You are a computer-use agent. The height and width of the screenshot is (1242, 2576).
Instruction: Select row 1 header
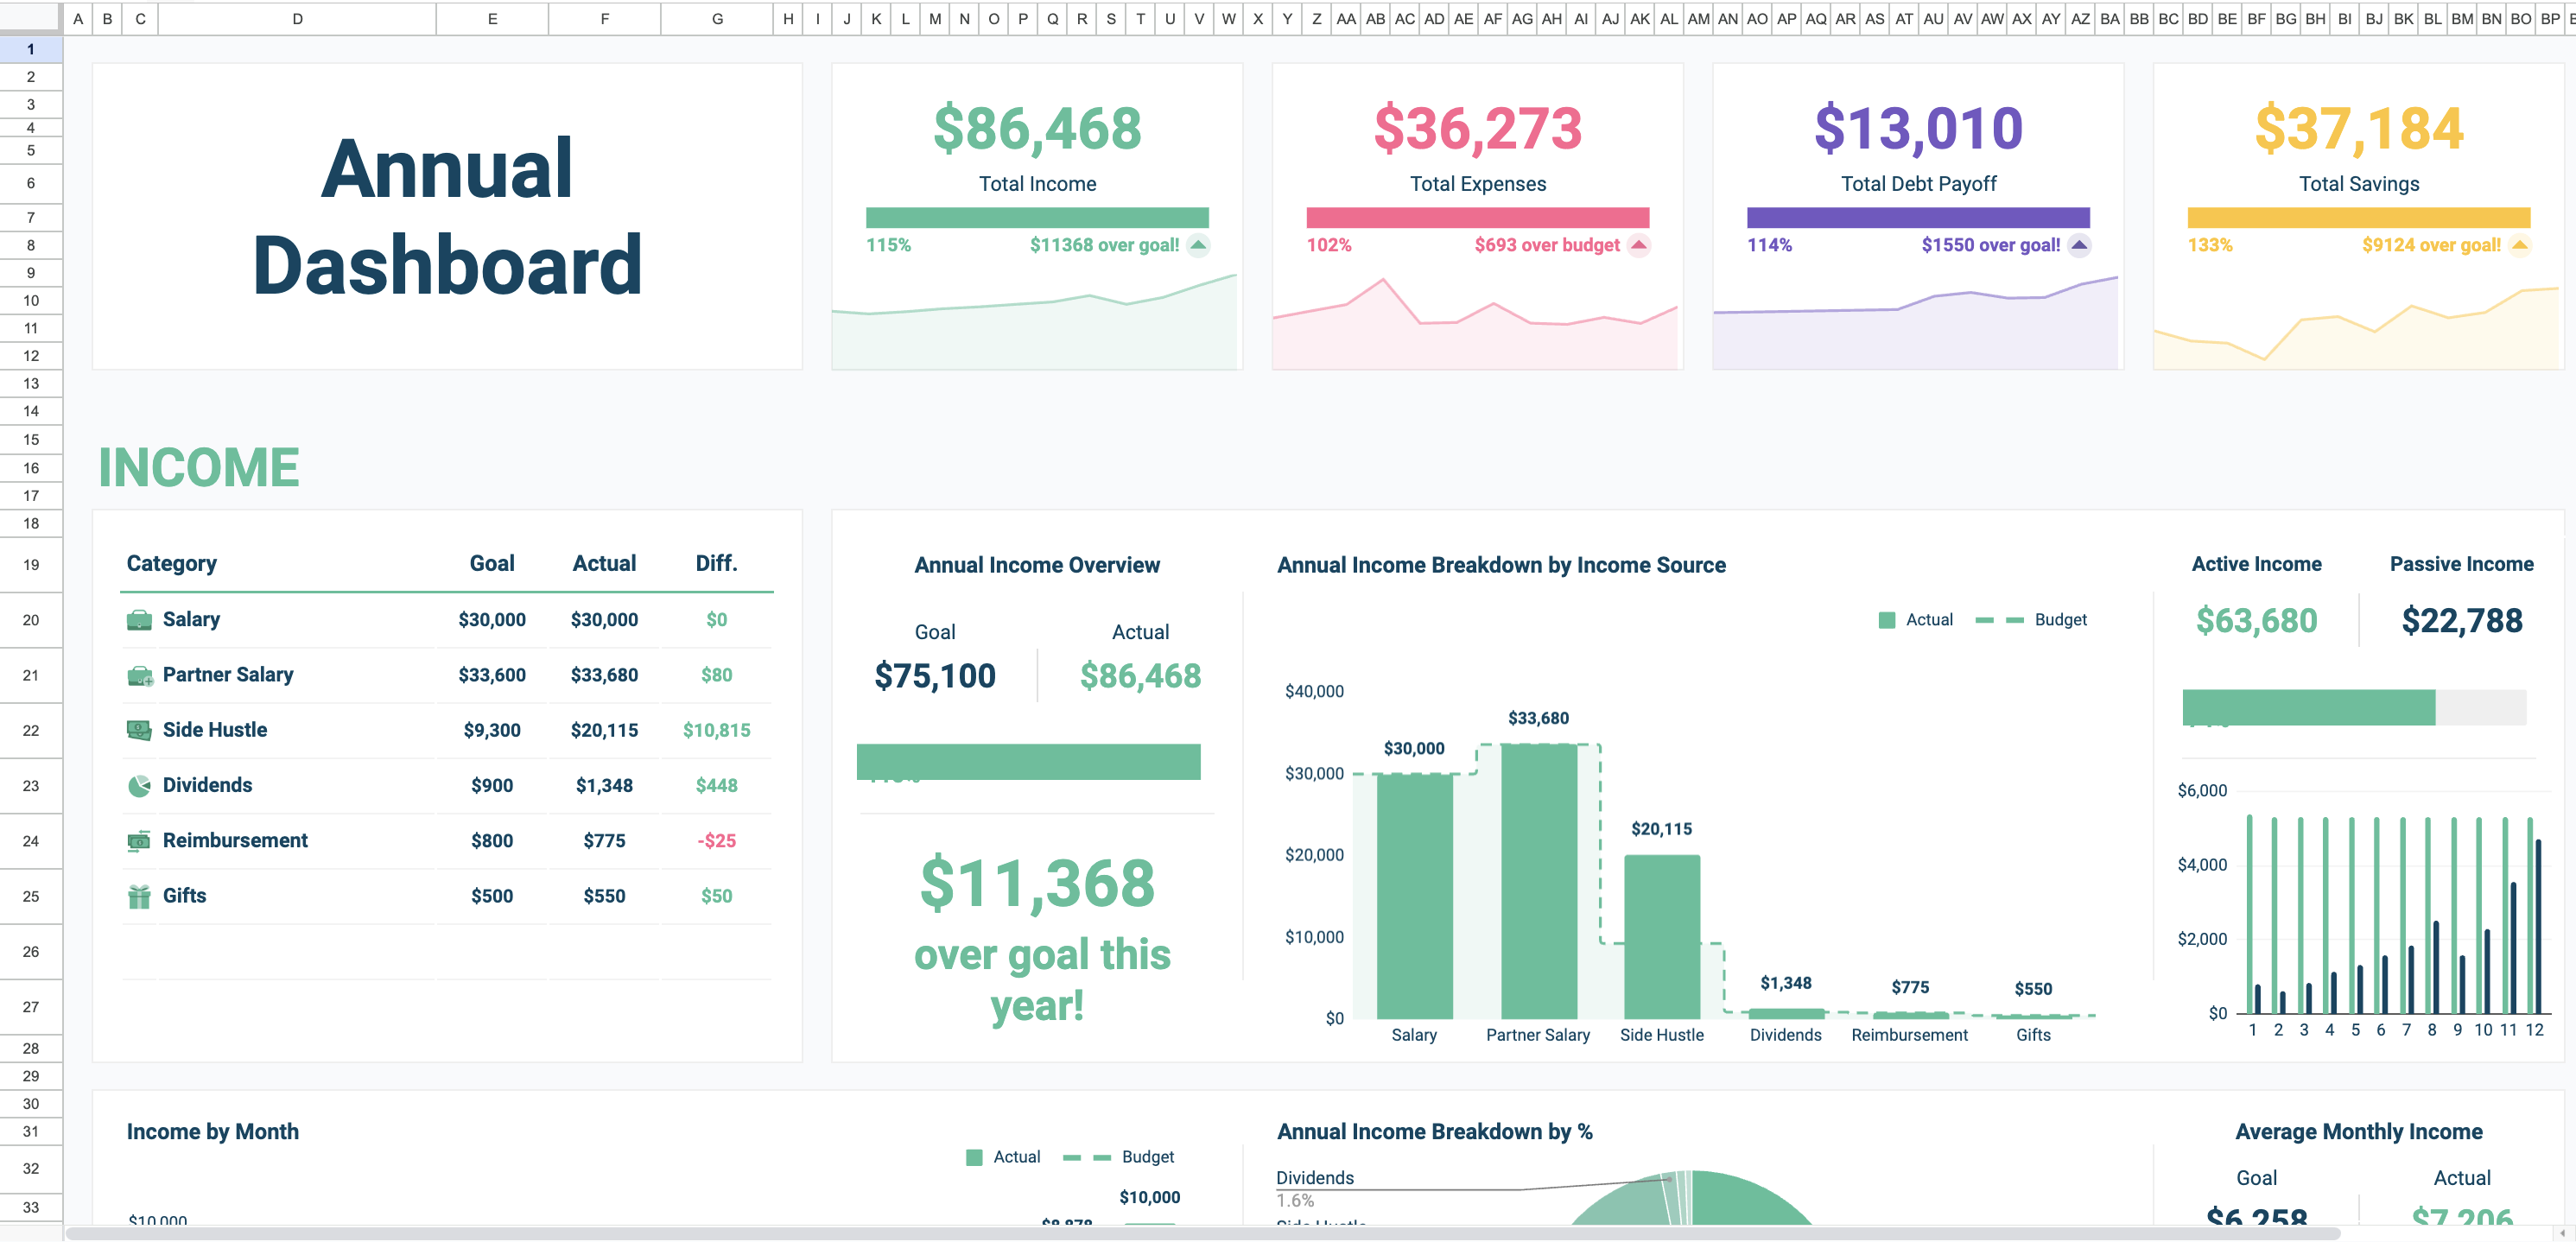(x=31, y=49)
